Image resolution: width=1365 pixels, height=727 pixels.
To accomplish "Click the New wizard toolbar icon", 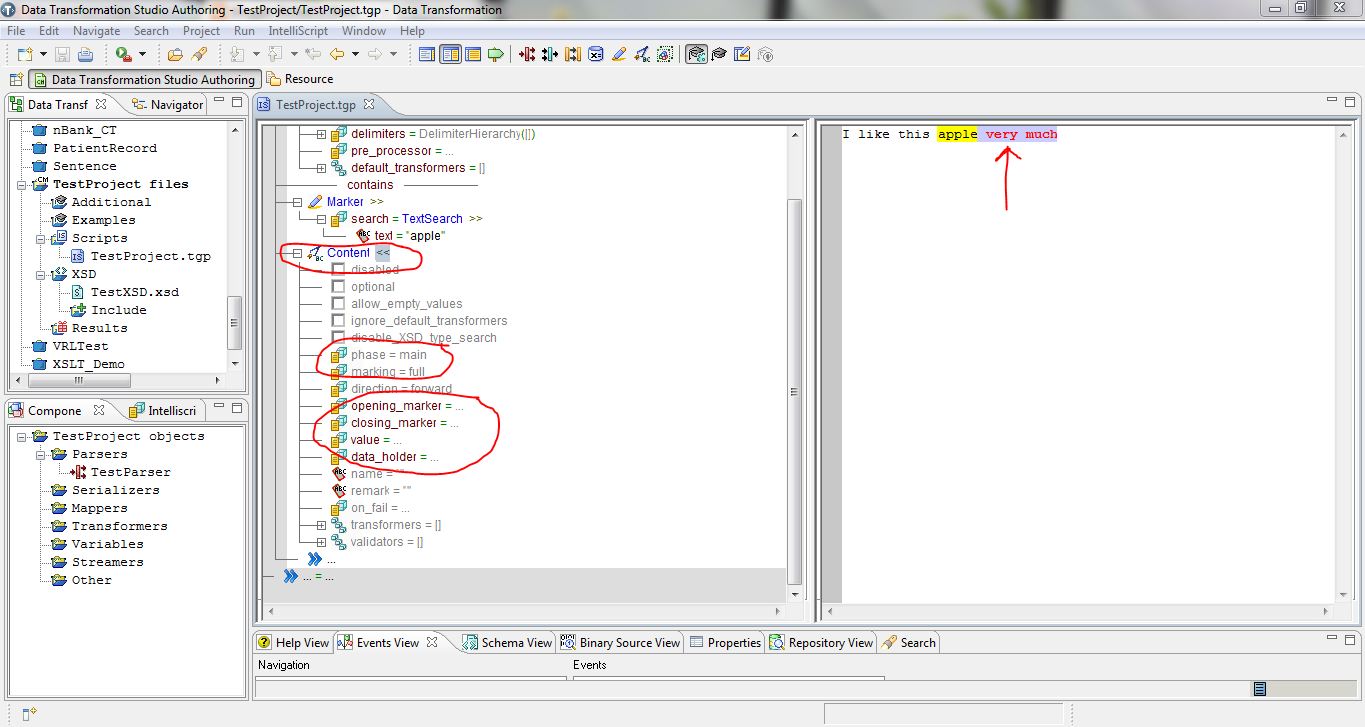I will [25, 54].
